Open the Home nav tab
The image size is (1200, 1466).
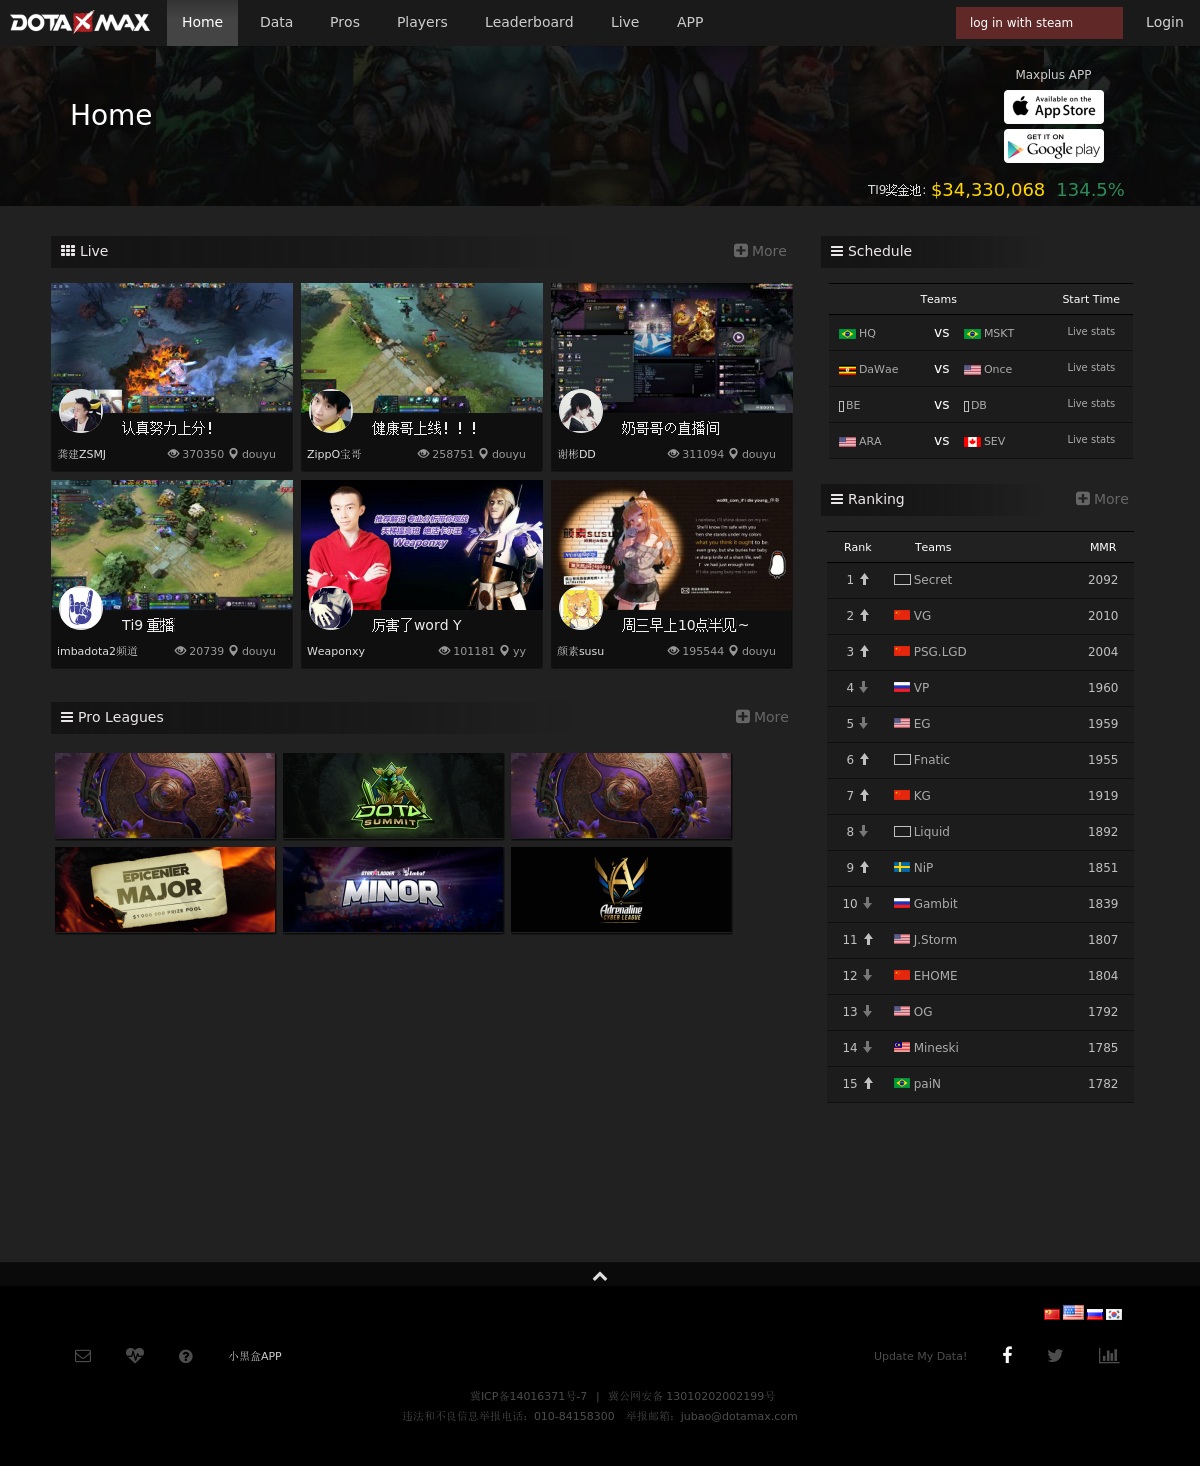202,22
